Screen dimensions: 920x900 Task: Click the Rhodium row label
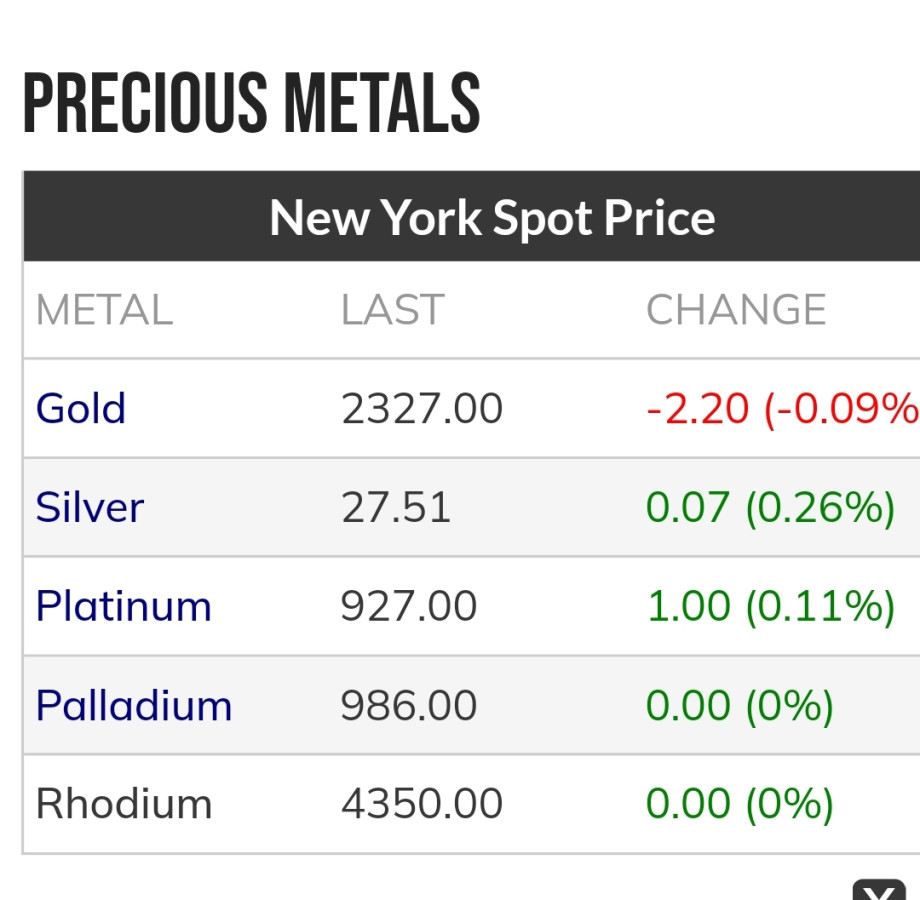(124, 804)
